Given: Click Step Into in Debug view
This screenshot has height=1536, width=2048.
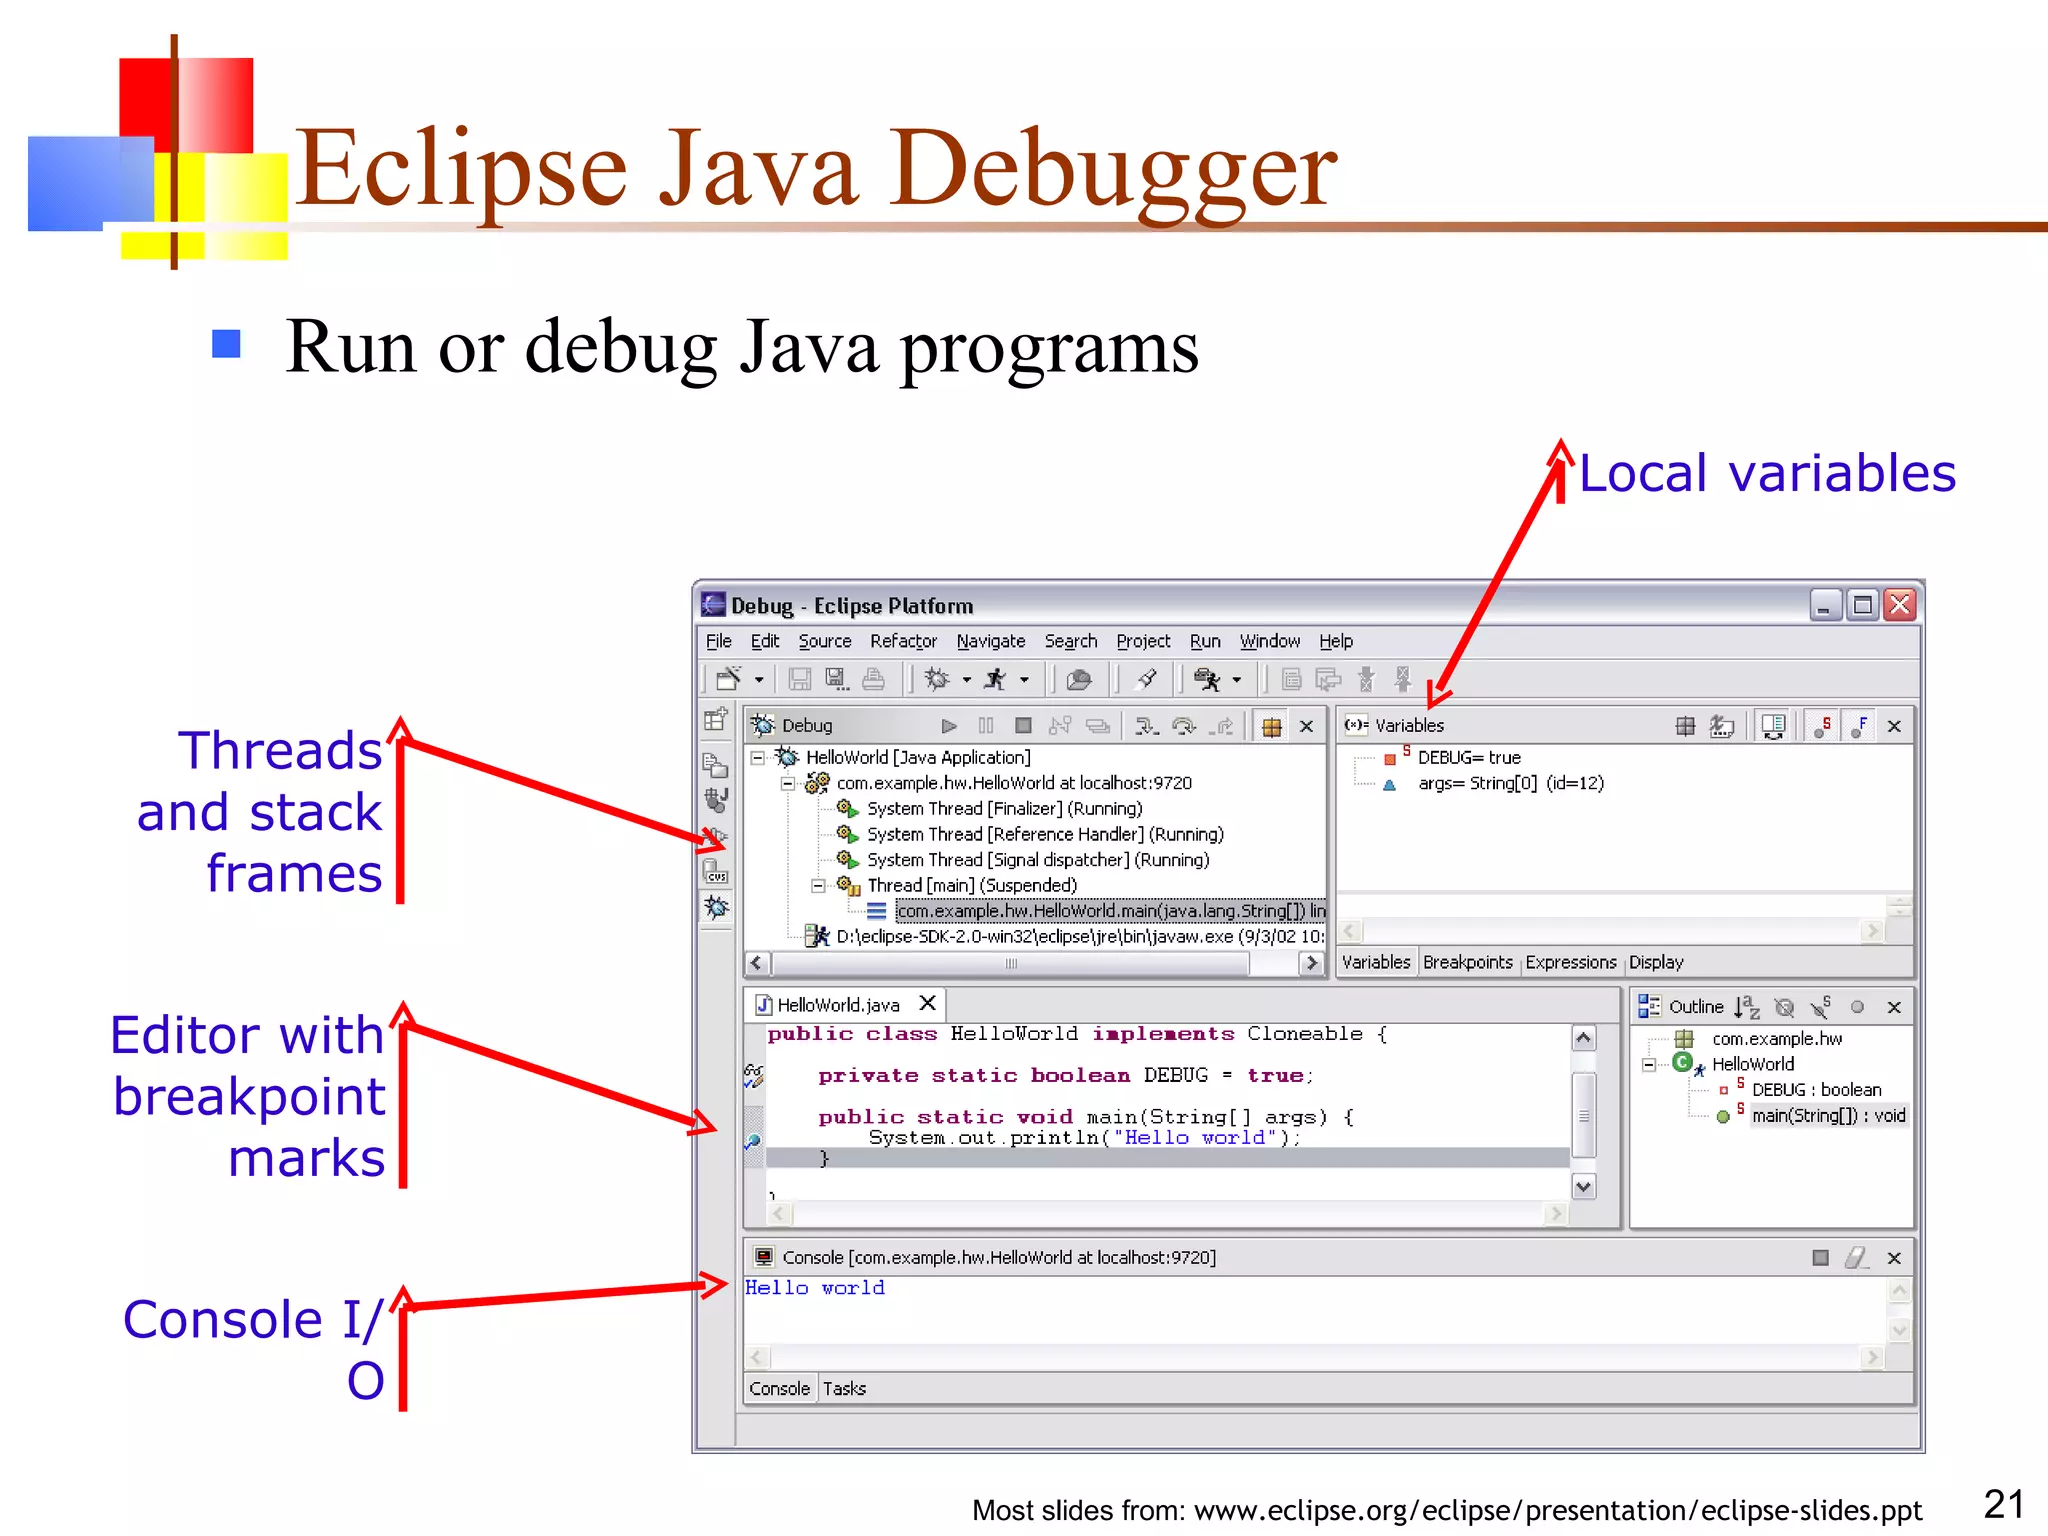Looking at the screenshot, I should click(1146, 726).
